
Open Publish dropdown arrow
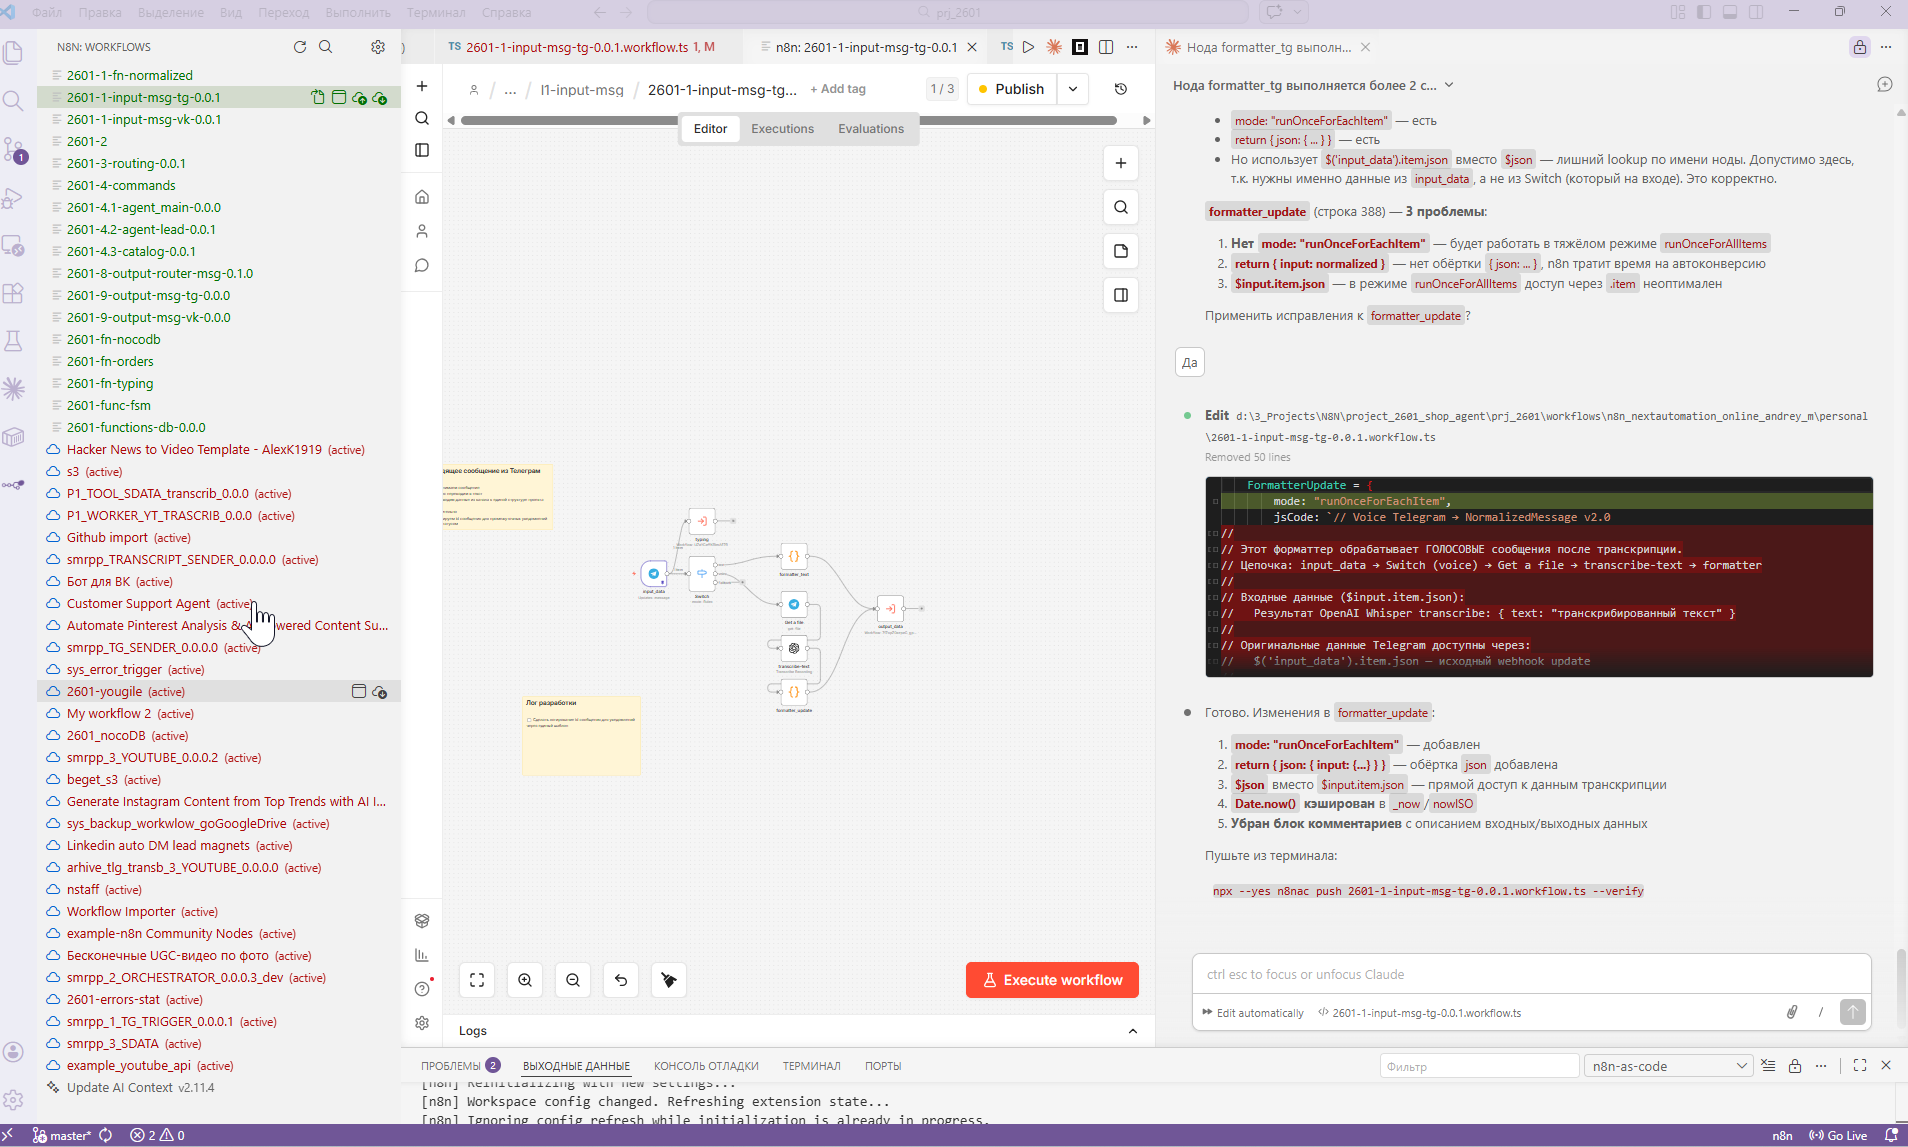[1073, 89]
